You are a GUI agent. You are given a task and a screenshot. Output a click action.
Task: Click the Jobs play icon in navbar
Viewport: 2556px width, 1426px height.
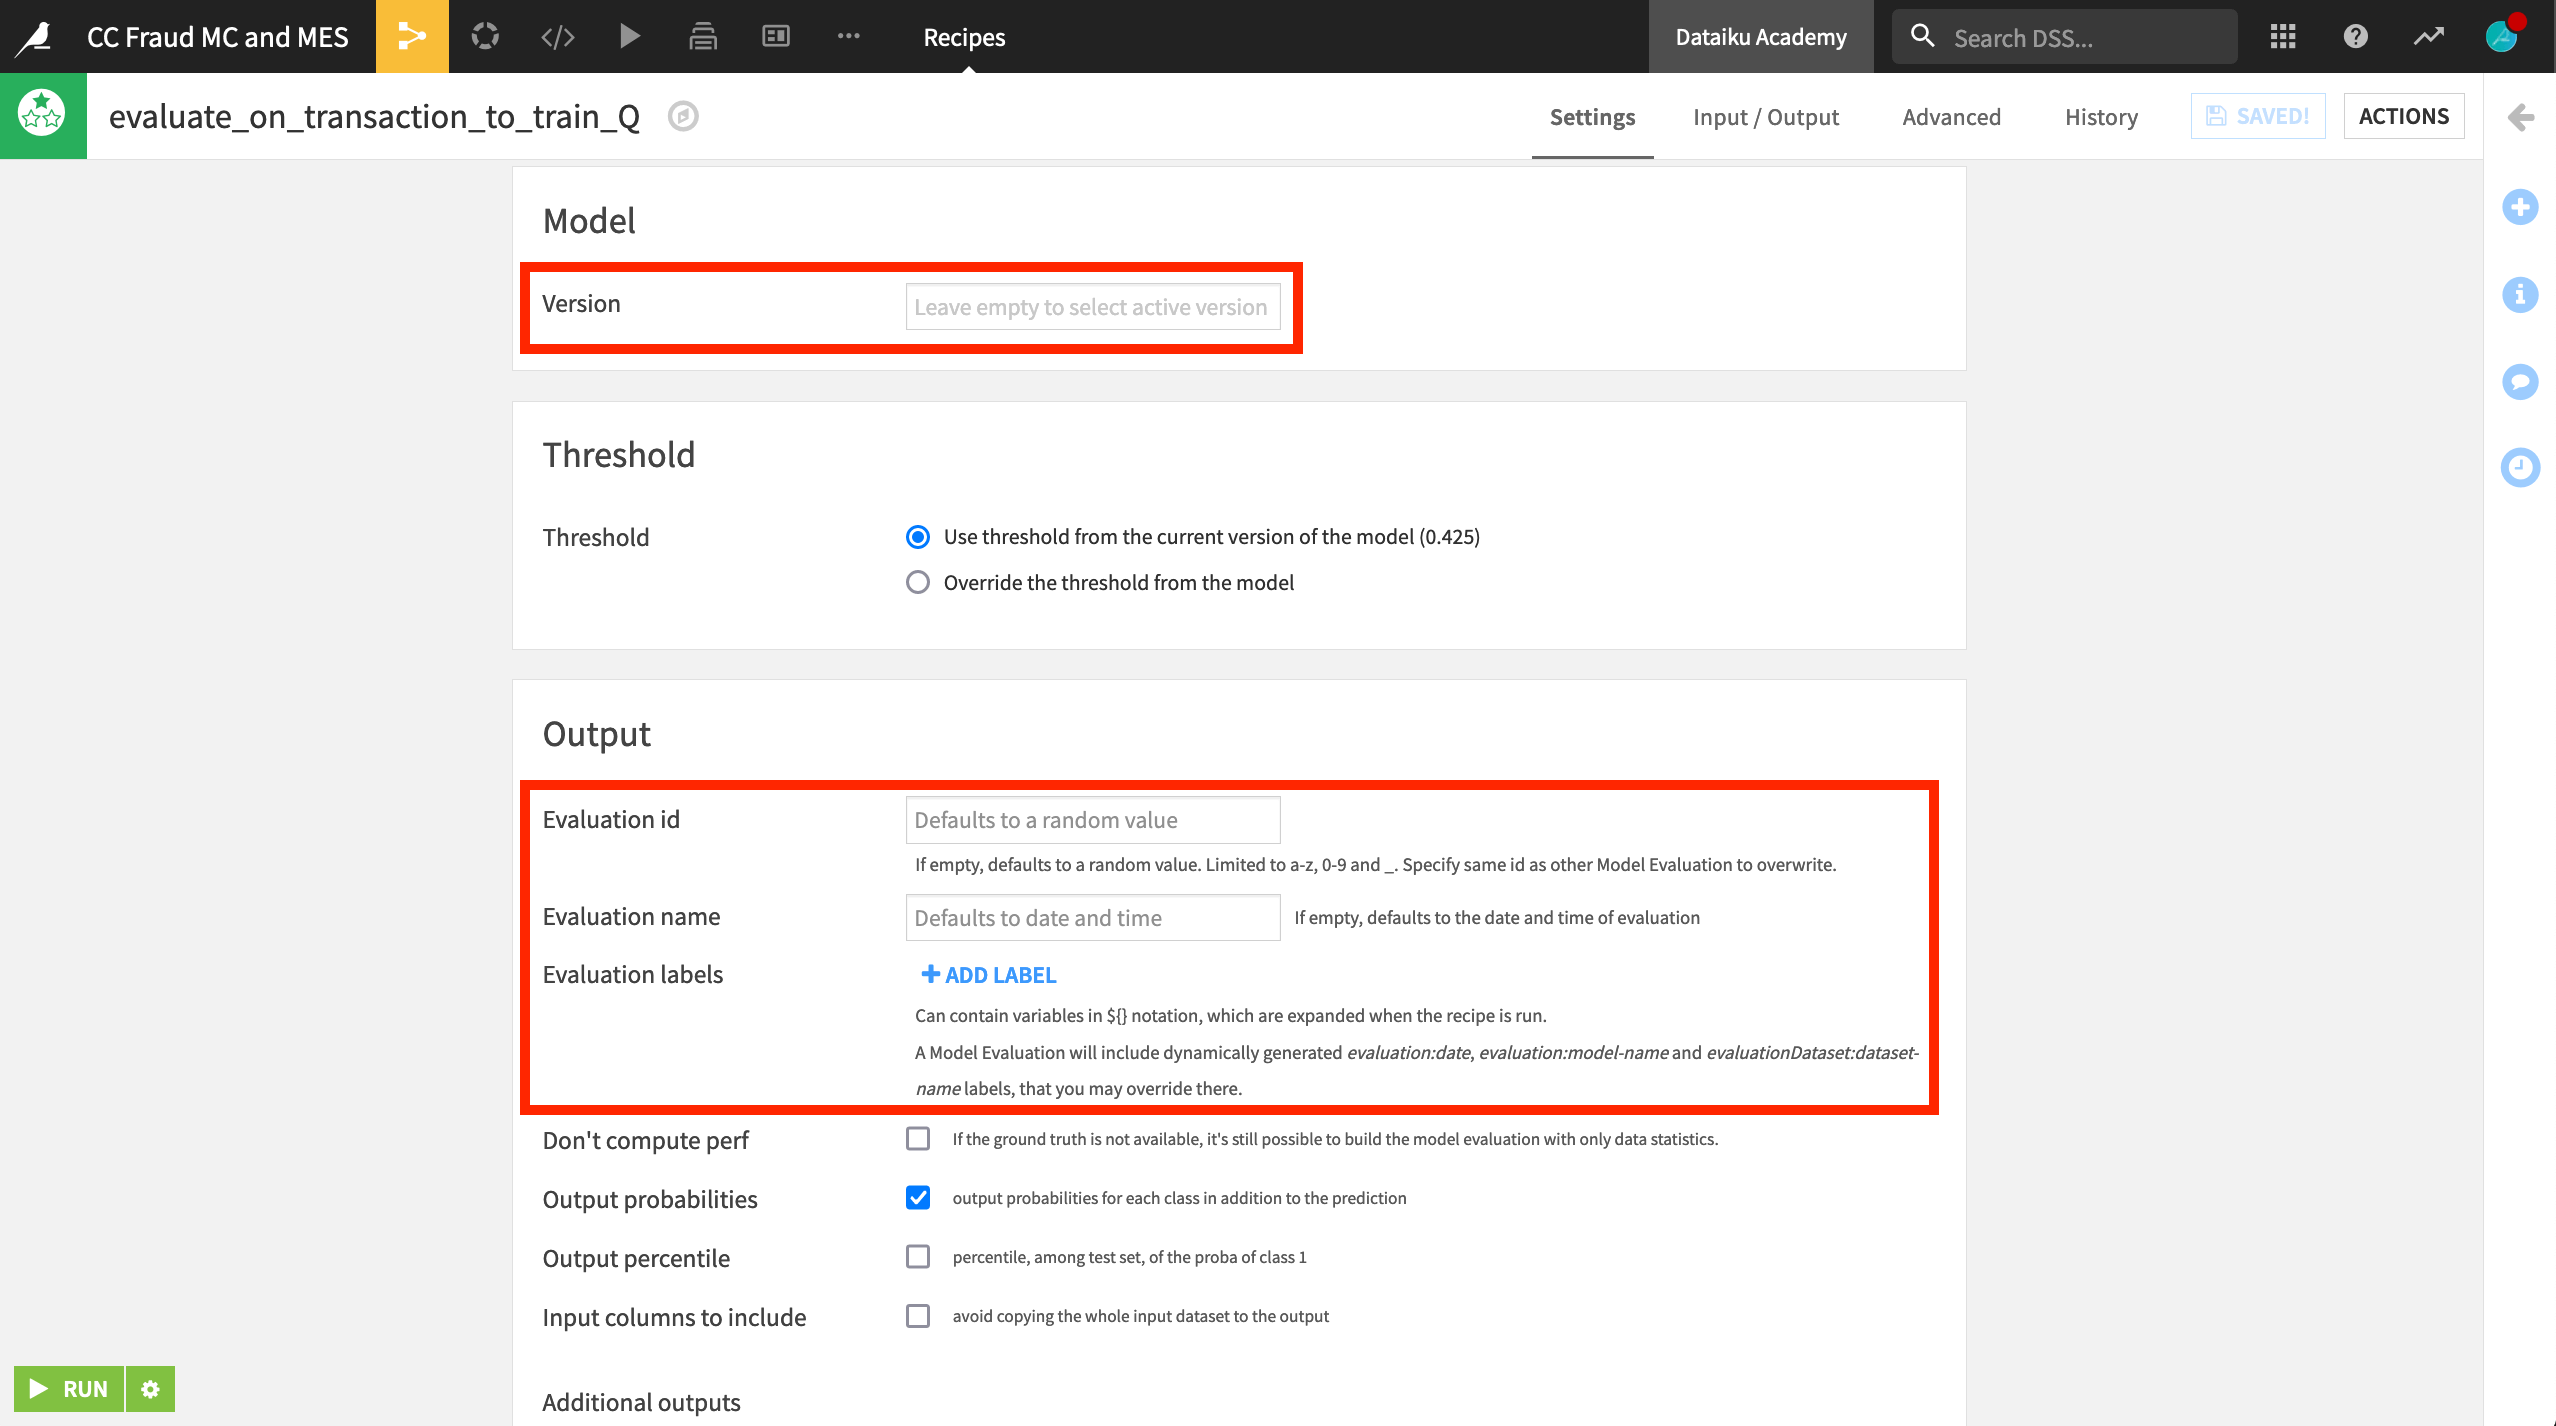pyautogui.click(x=630, y=37)
